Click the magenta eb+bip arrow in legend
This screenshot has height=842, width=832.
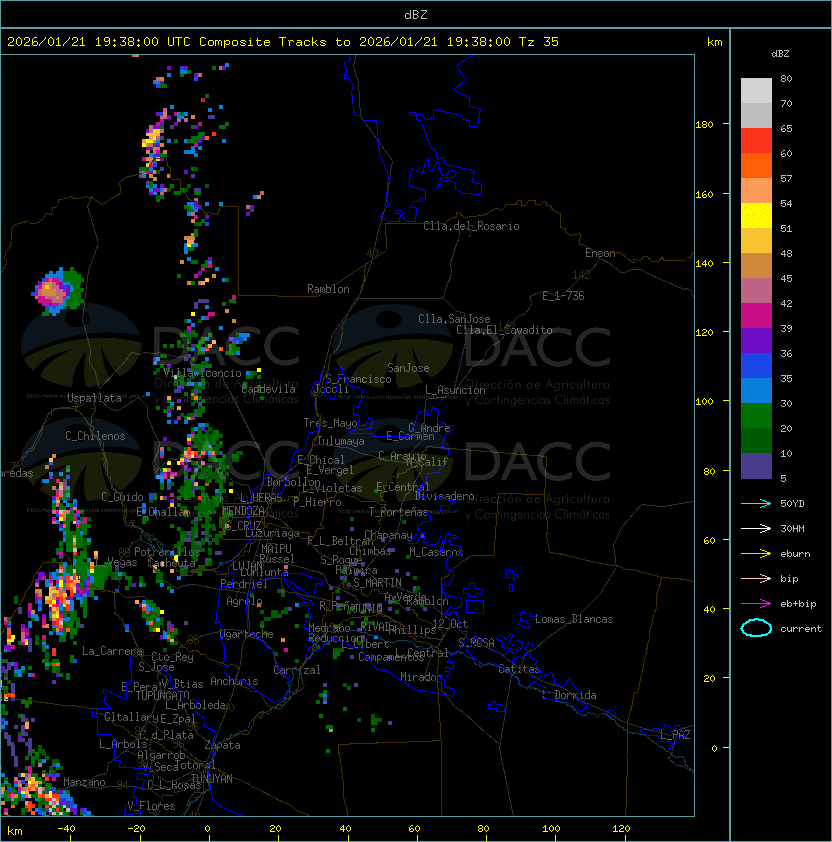pyautogui.click(x=756, y=604)
